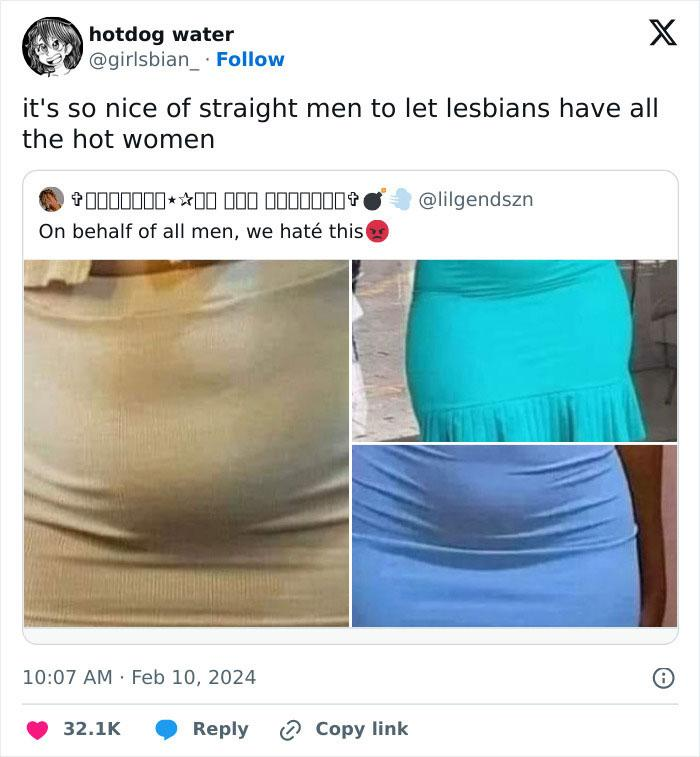Viewport: 700px width, 757px height.
Task: Open the @lilgendszn handle
Action: pos(476,199)
